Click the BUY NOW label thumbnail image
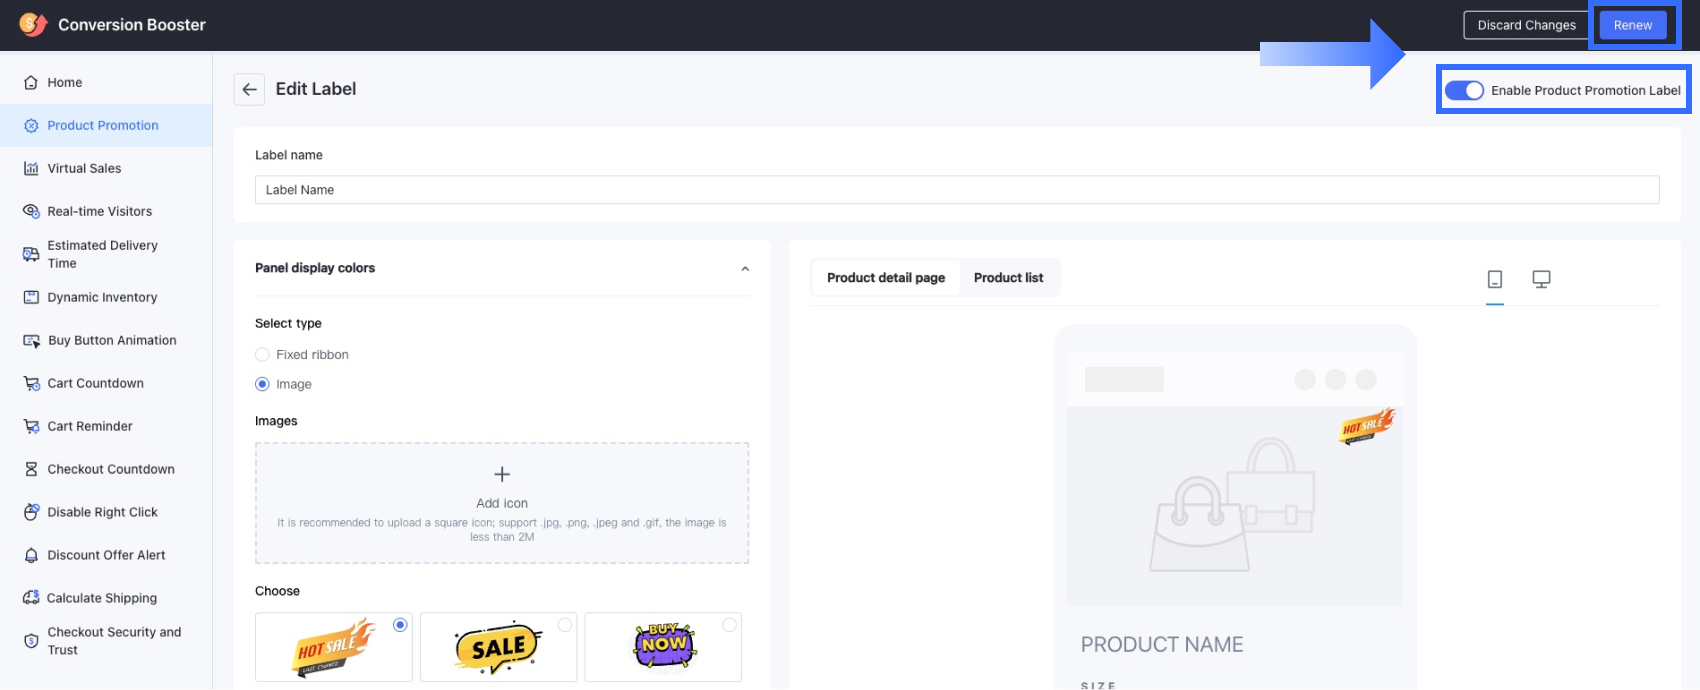The width and height of the screenshot is (1700, 690). (664, 646)
